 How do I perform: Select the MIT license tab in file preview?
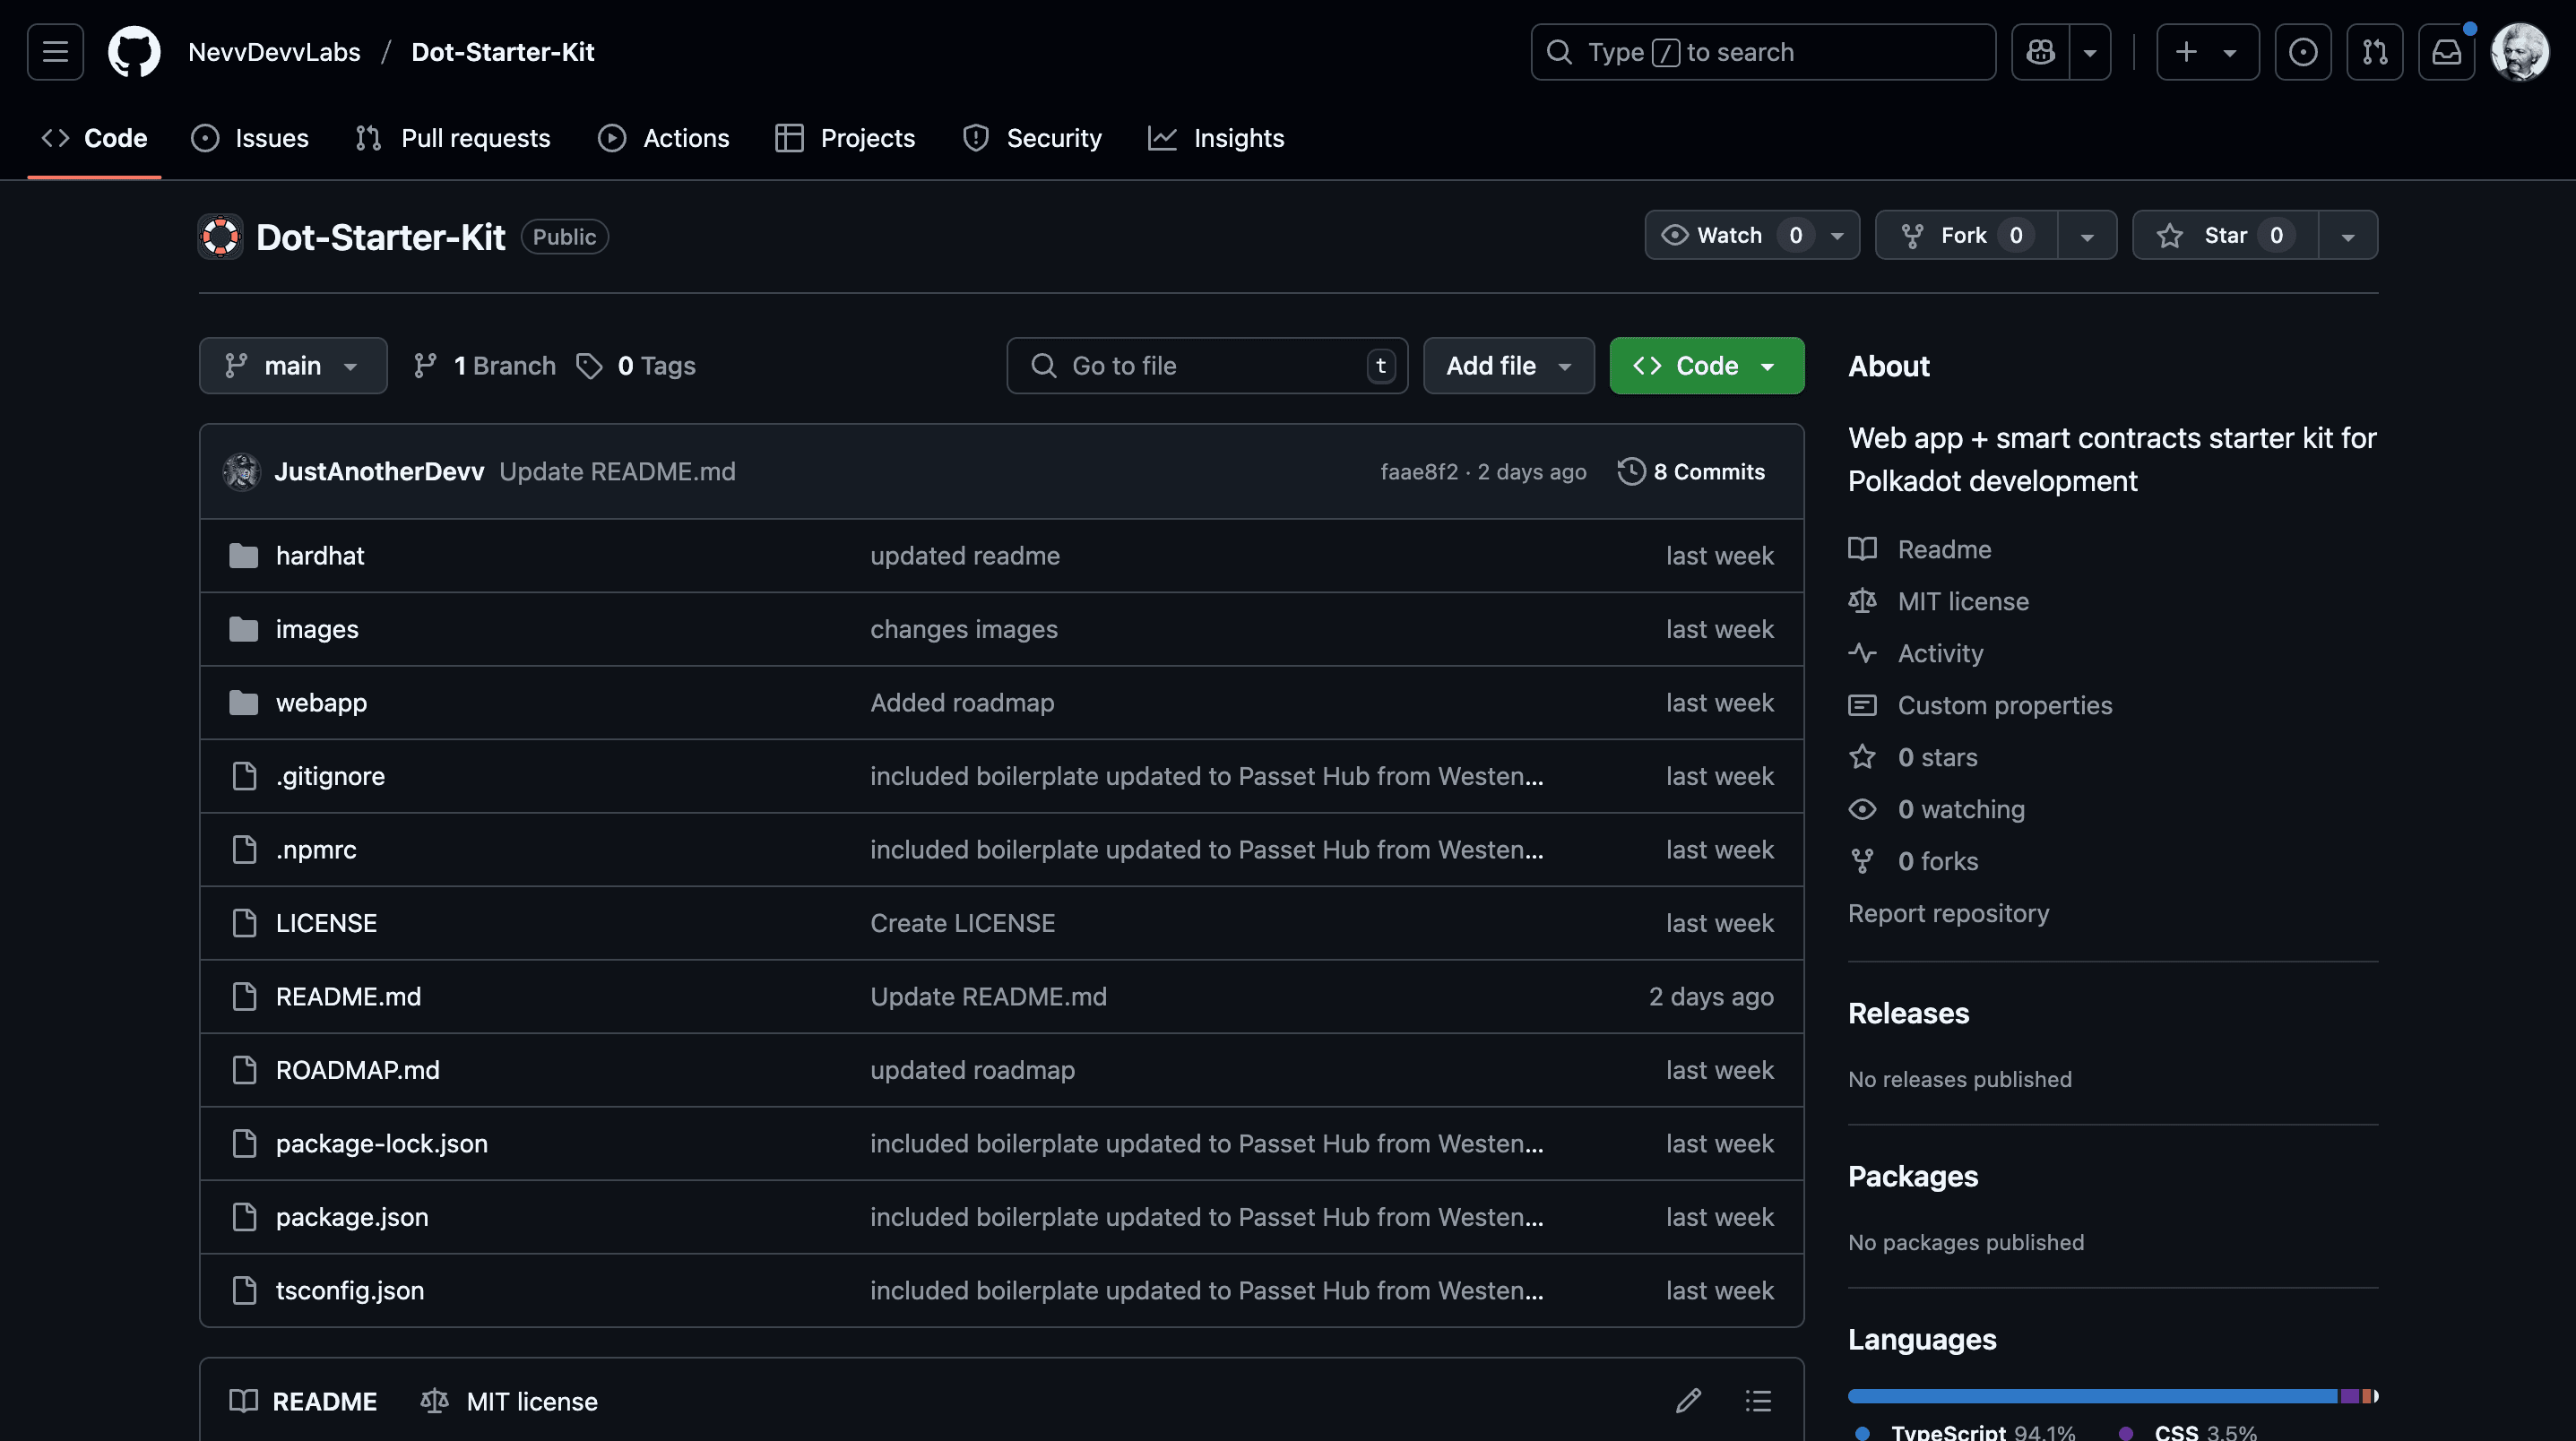tap(510, 1401)
